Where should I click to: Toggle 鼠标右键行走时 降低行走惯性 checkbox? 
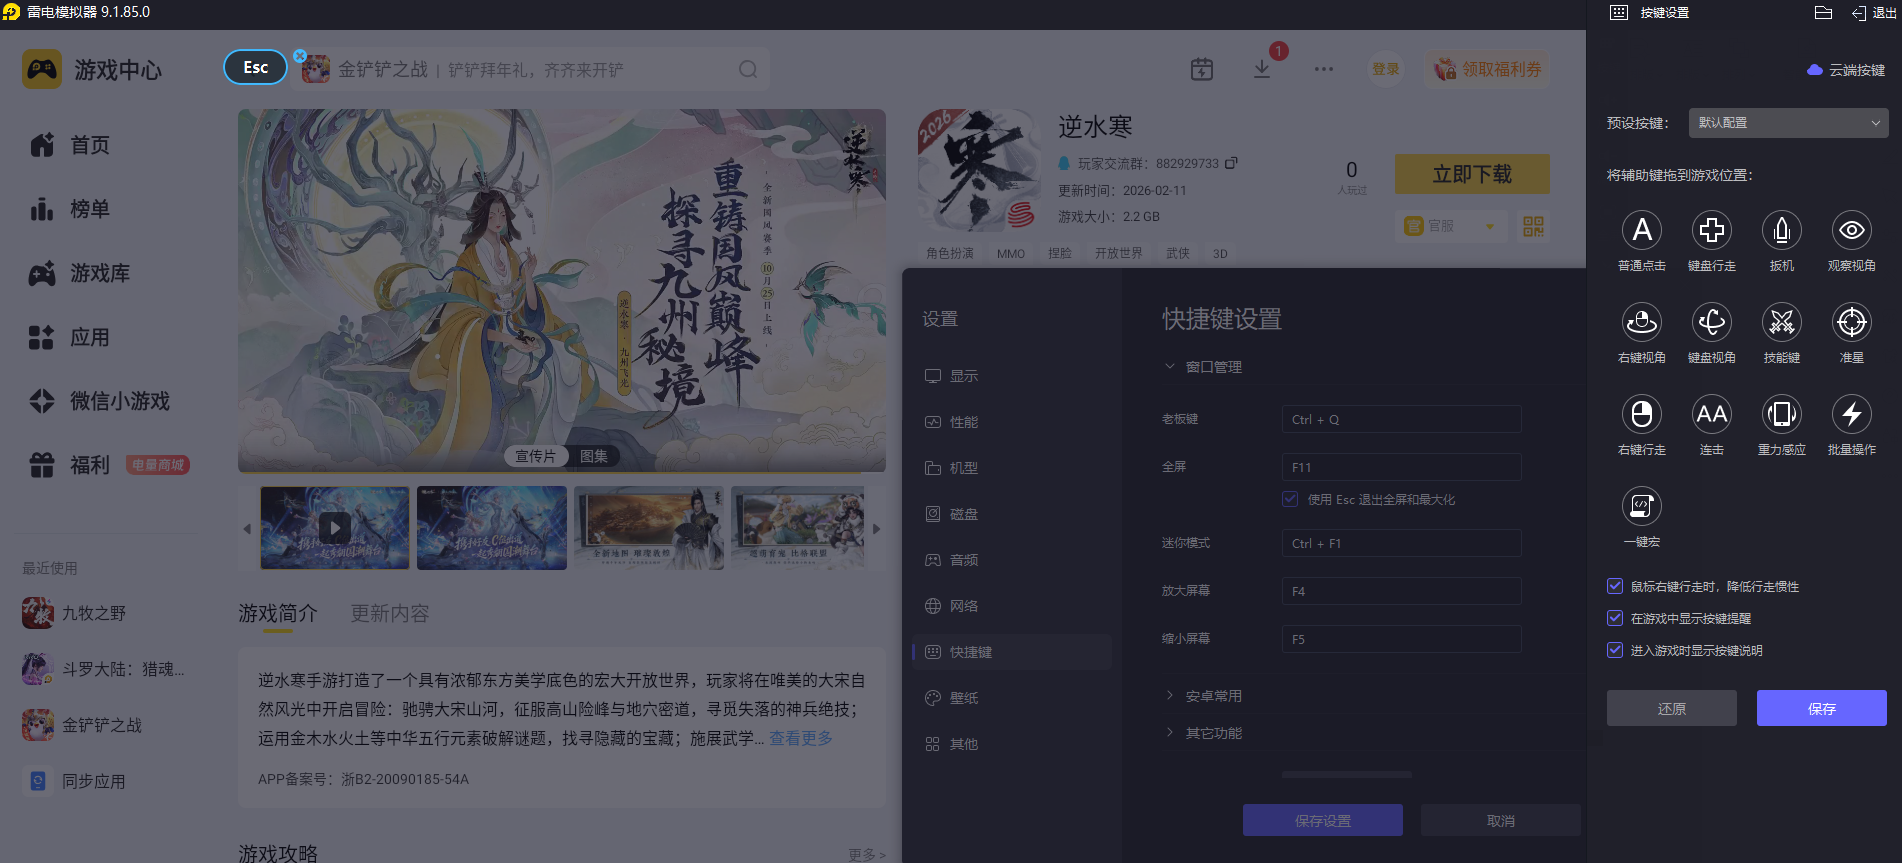[1615, 586]
